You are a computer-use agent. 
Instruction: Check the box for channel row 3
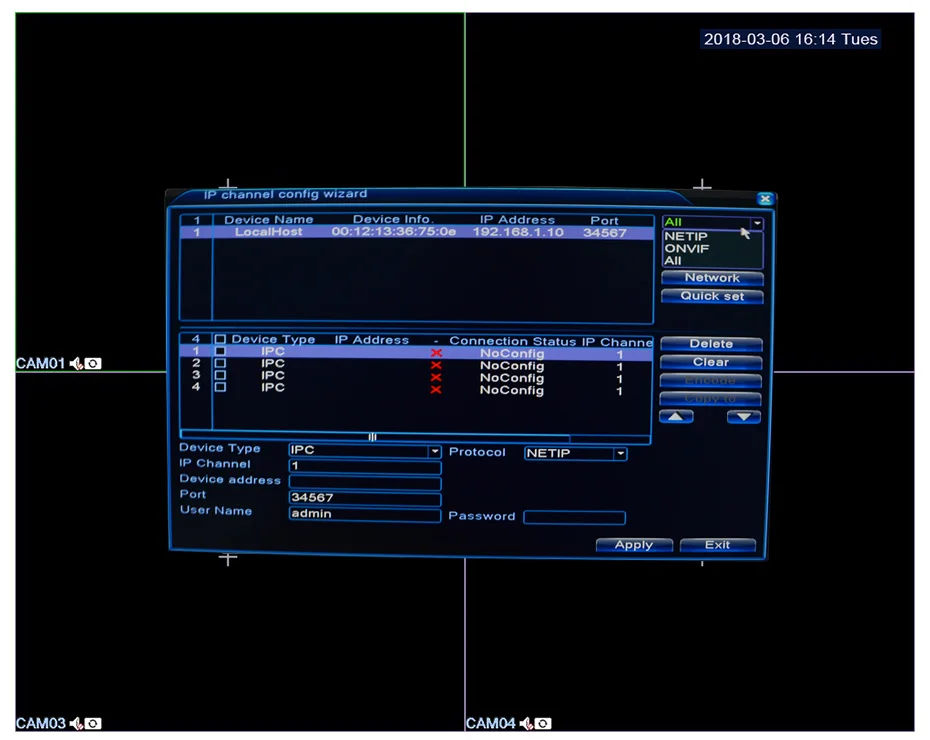[220, 375]
